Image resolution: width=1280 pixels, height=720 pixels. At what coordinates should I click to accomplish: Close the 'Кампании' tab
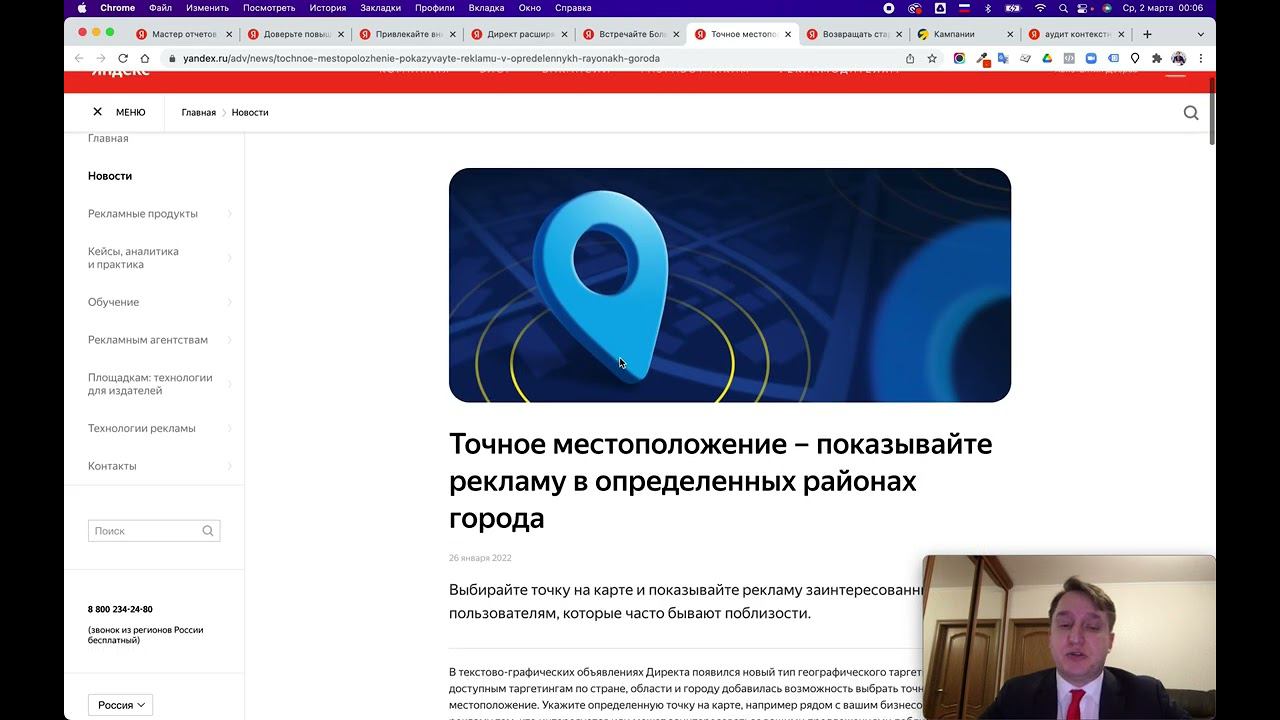coord(1011,34)
